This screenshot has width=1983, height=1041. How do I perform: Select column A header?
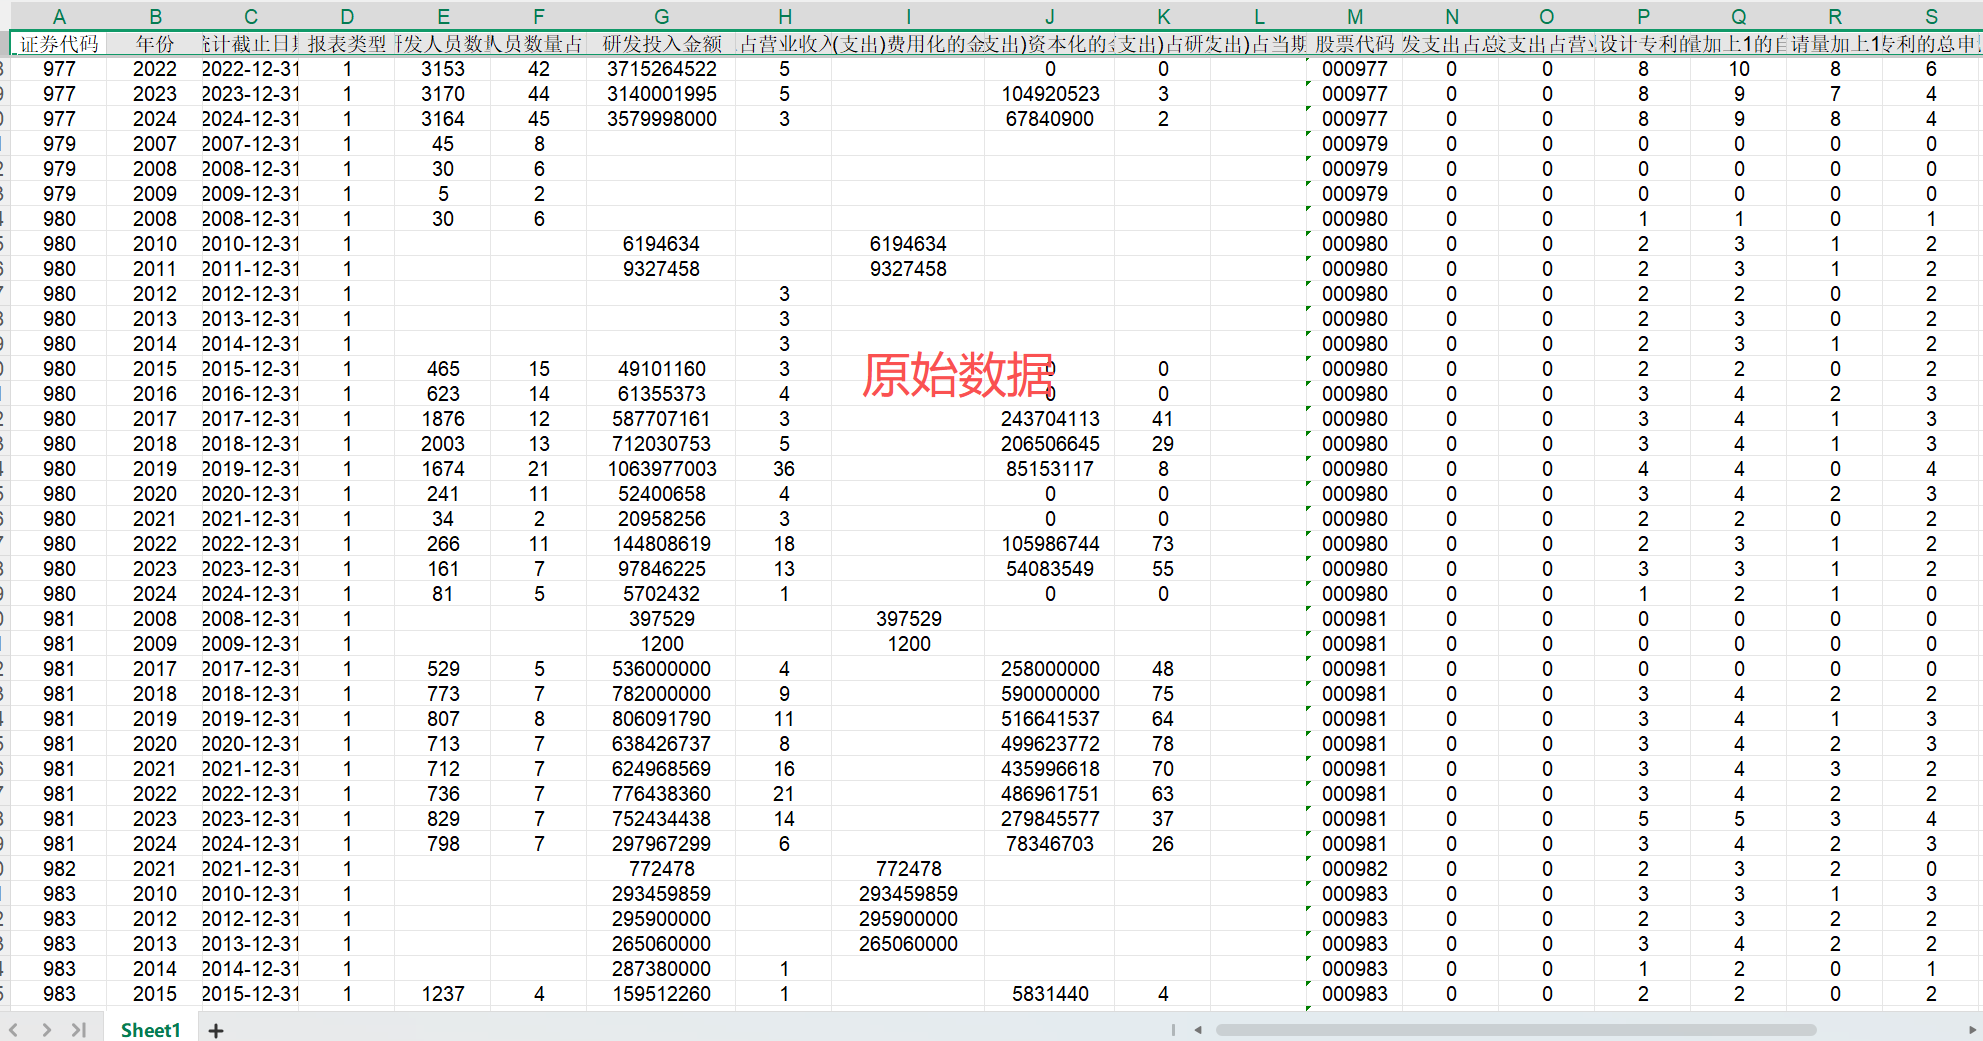click(x=59, y=16)
